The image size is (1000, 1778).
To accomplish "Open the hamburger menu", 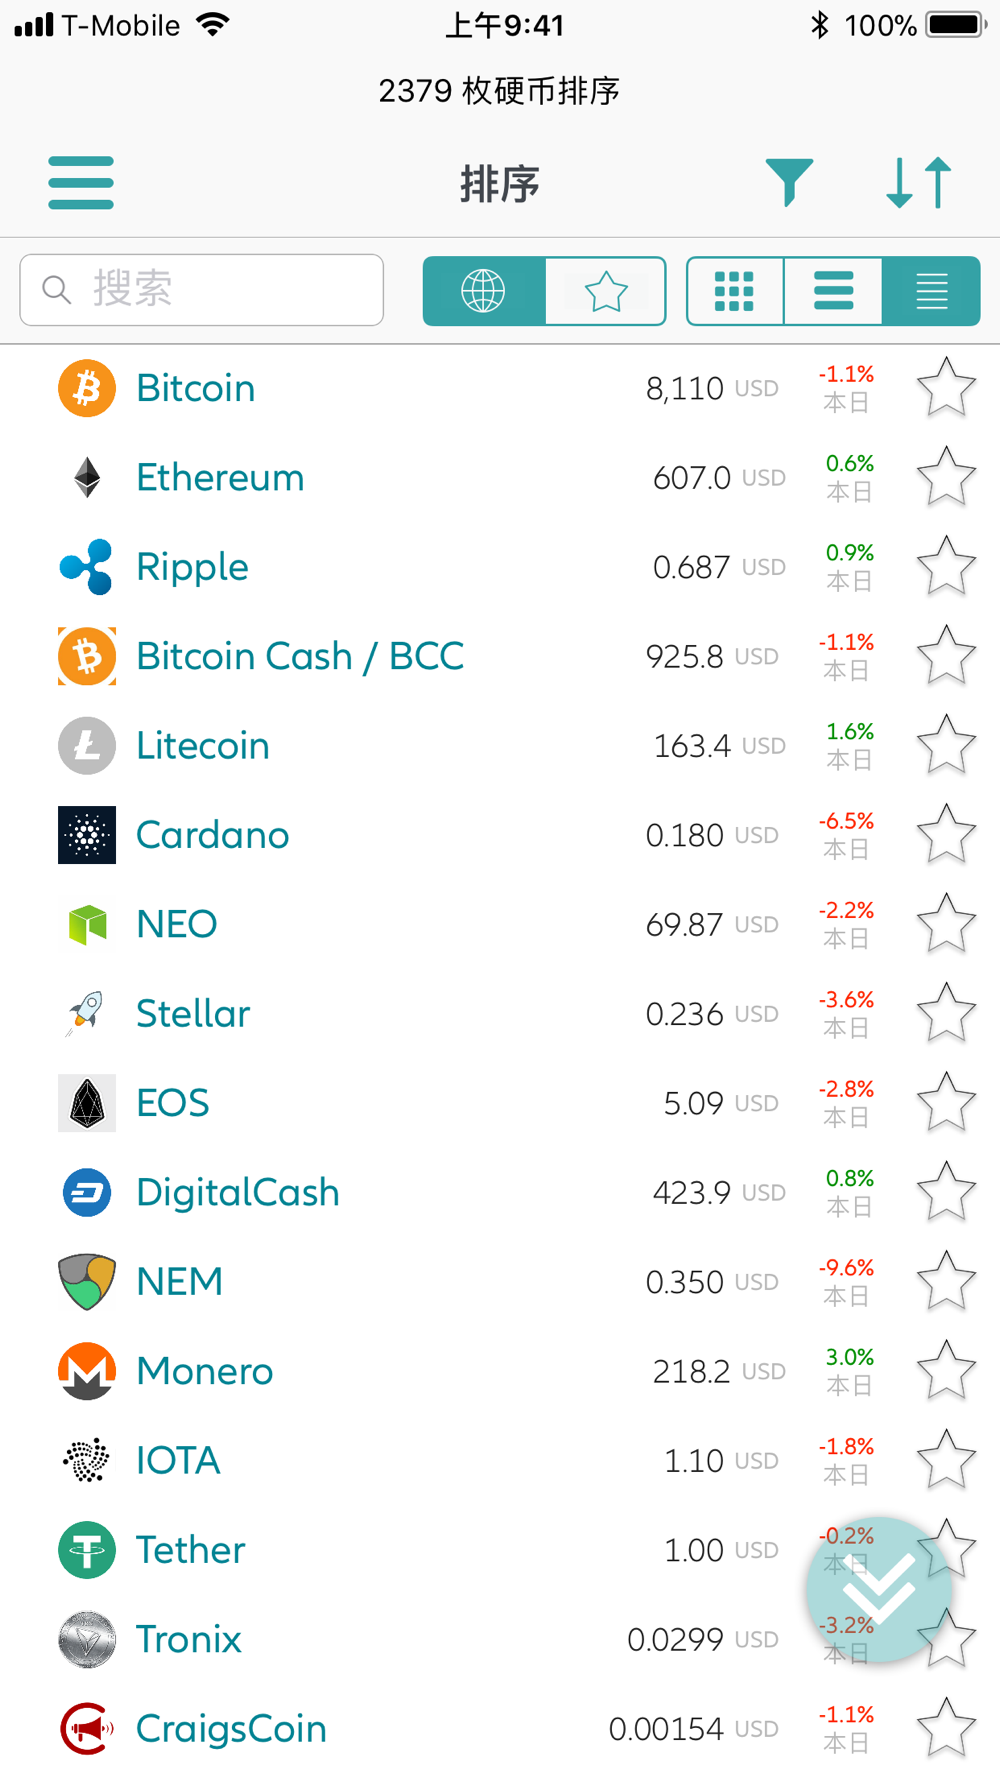I will point(81,182).
